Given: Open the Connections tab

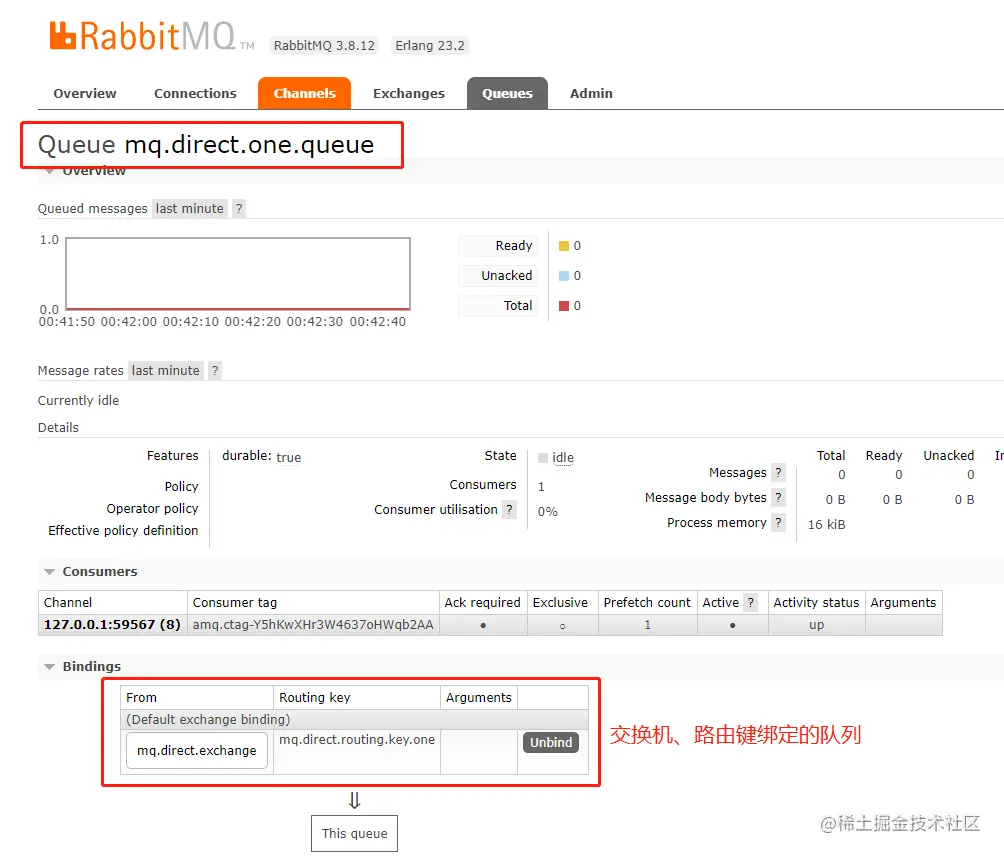Looking at the screenshot, I should [x=195, y=94].
